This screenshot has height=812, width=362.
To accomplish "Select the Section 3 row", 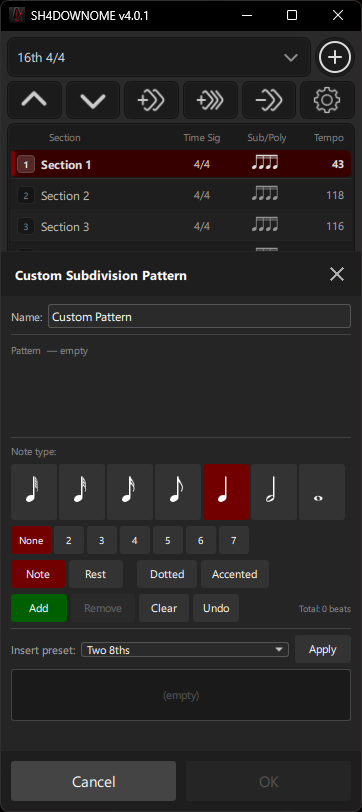I will tap(181, 226).
